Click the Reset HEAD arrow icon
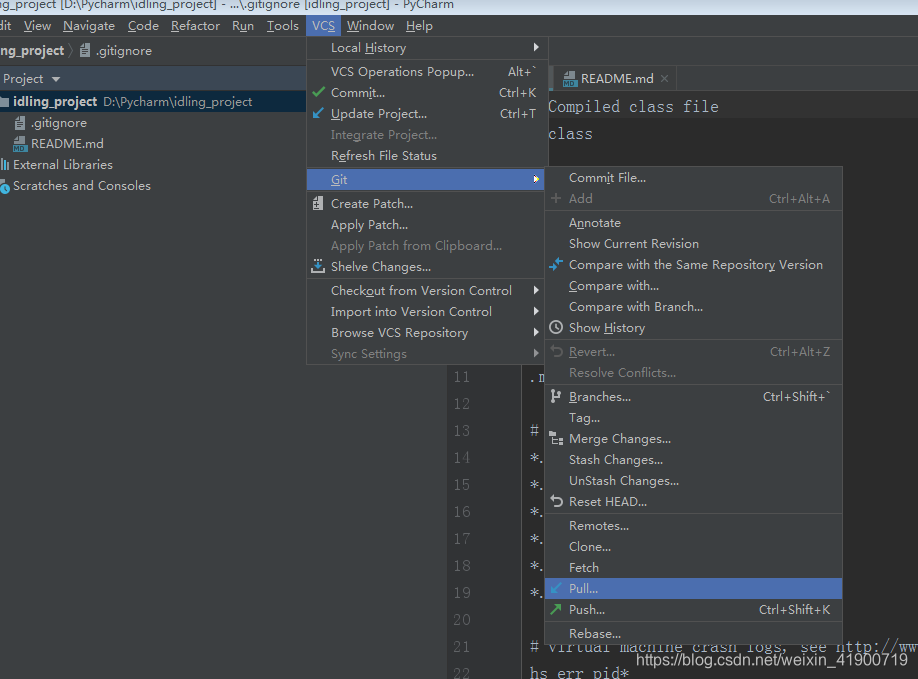 [556, 501]
